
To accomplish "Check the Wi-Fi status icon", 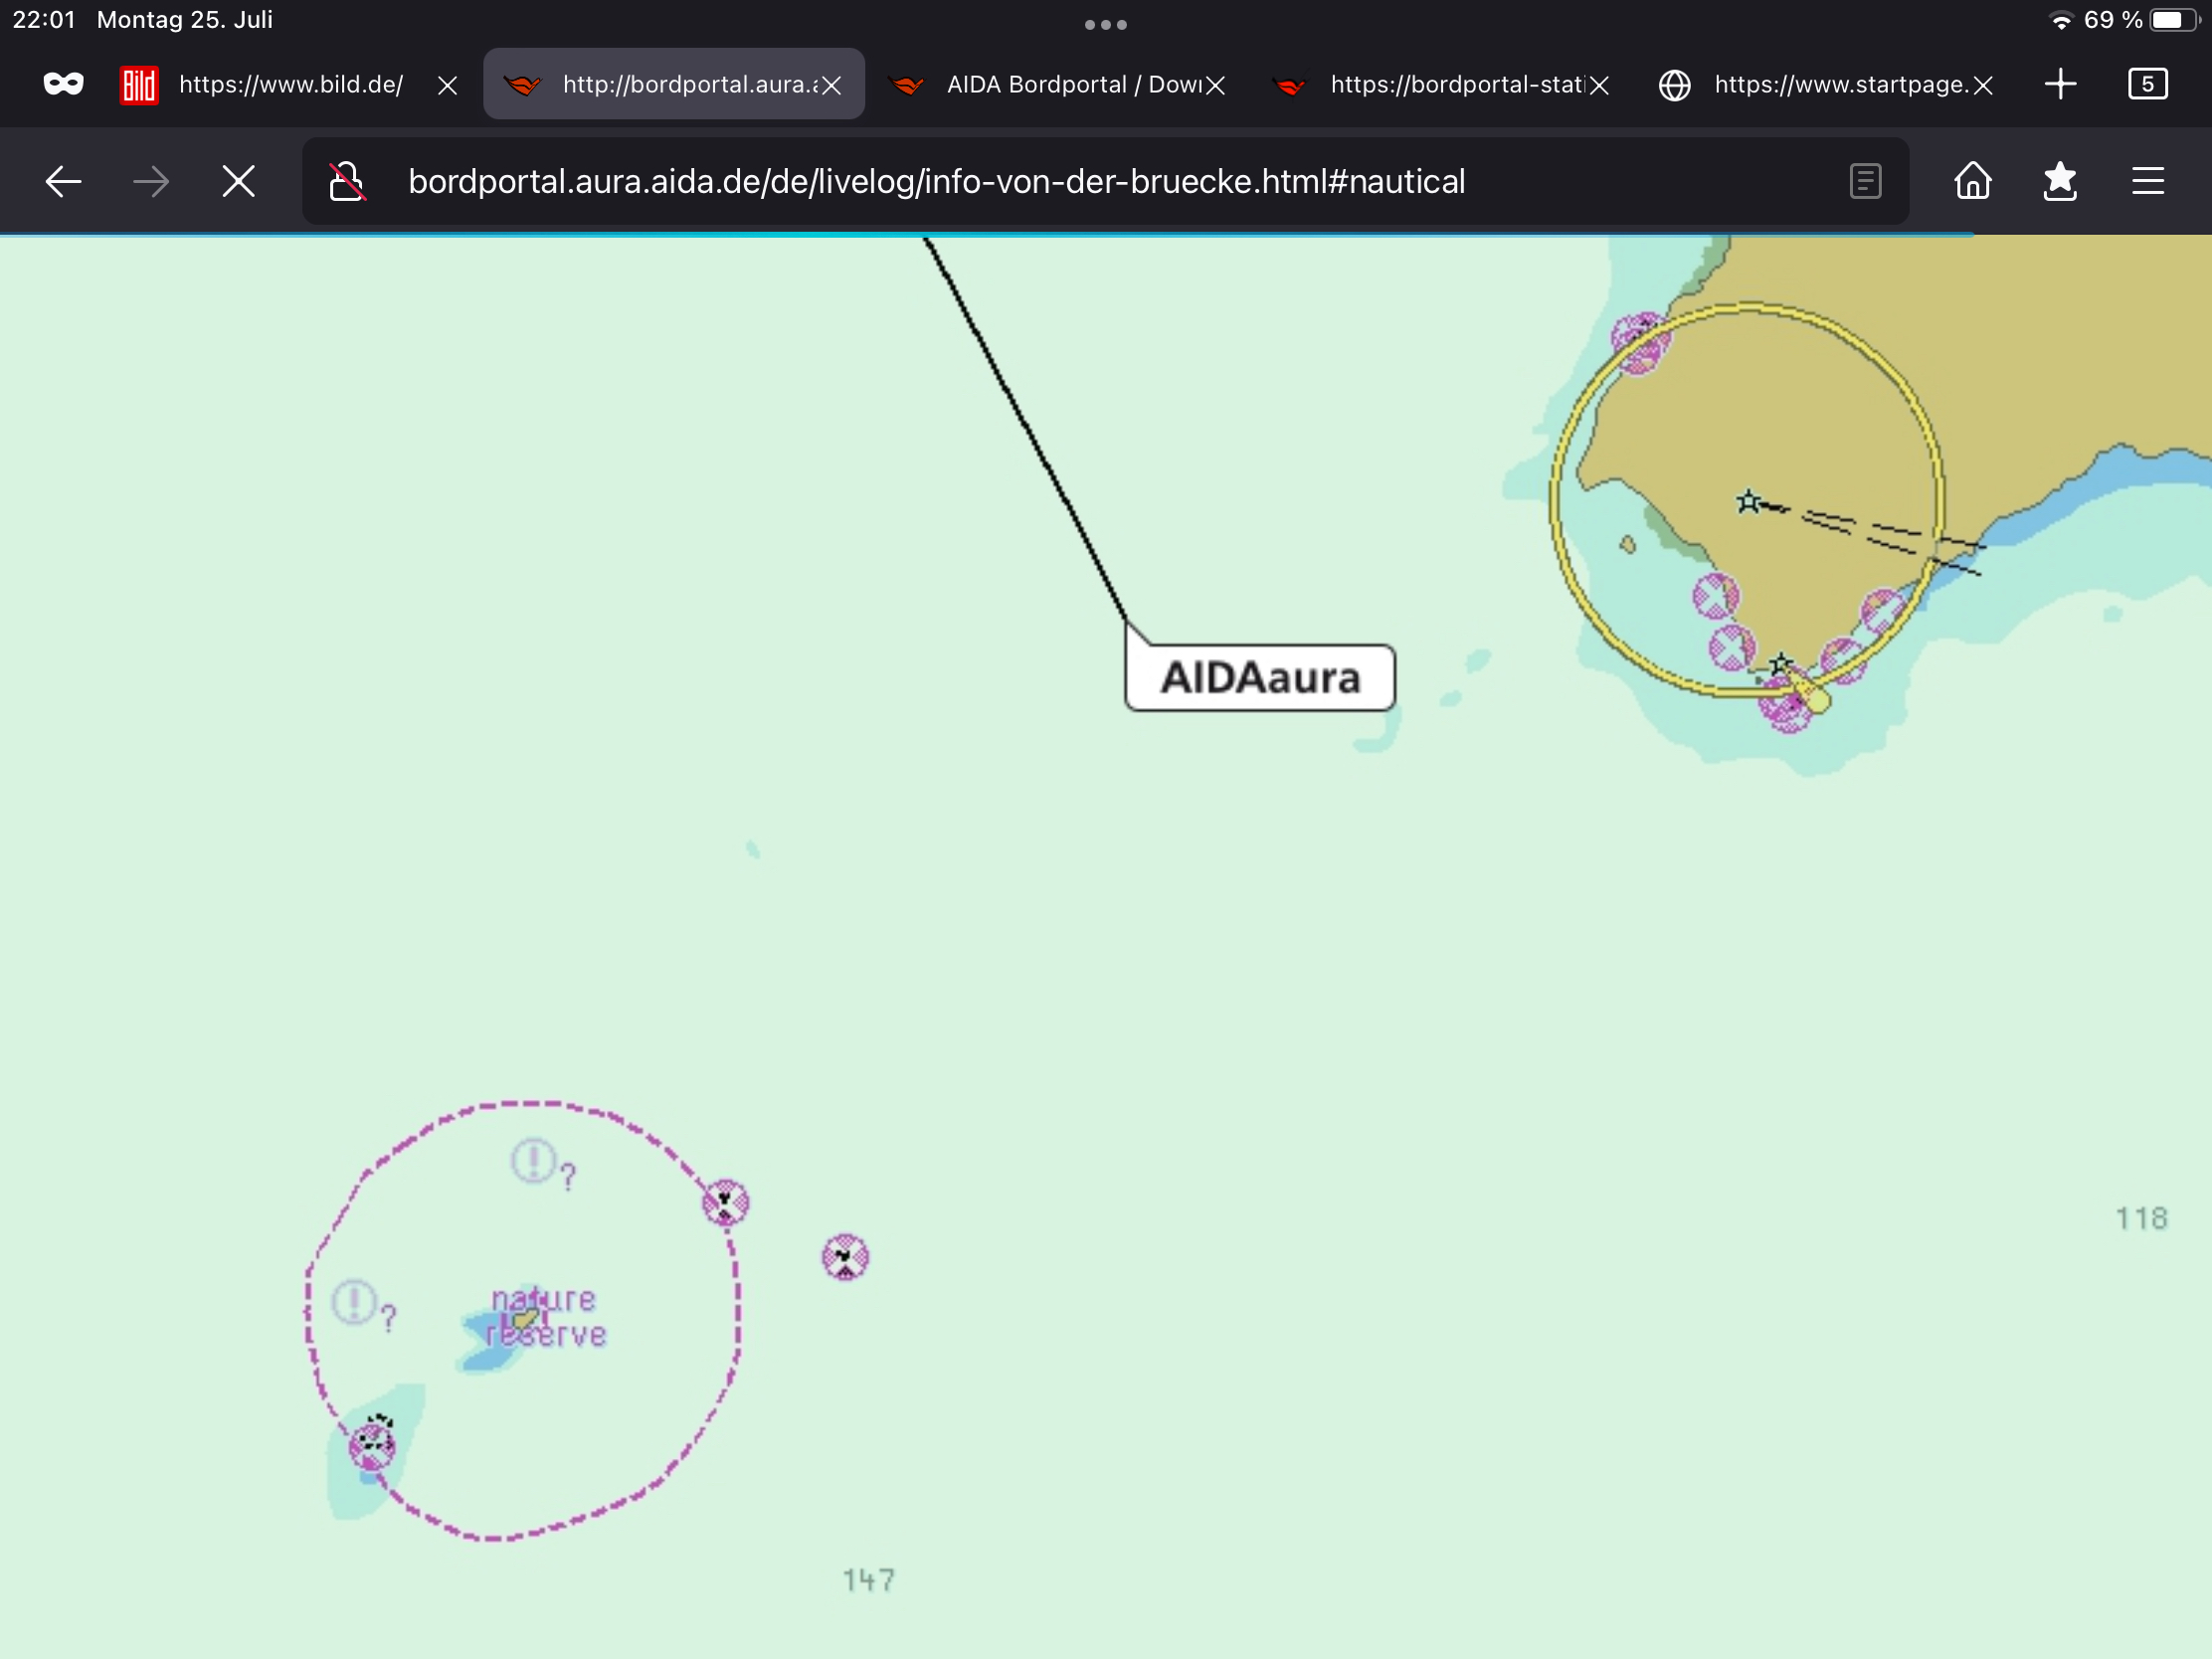I will coord(2060,20).
